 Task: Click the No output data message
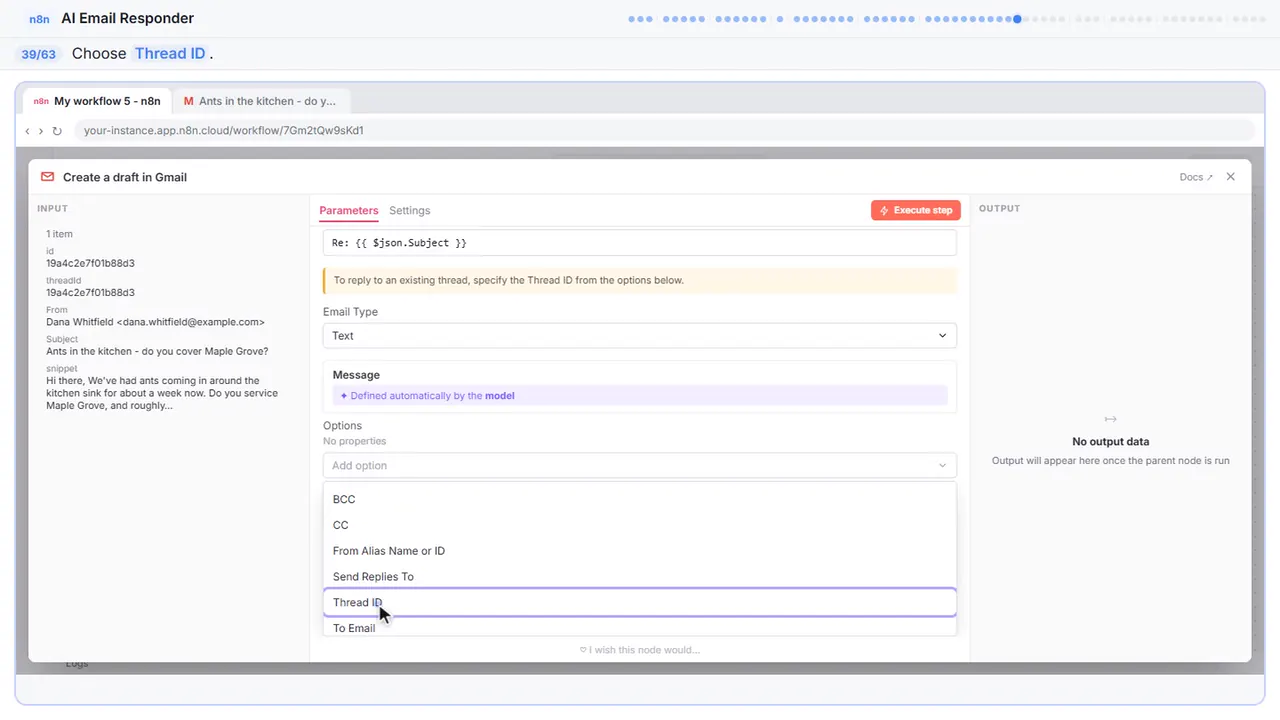point(1110,442)
